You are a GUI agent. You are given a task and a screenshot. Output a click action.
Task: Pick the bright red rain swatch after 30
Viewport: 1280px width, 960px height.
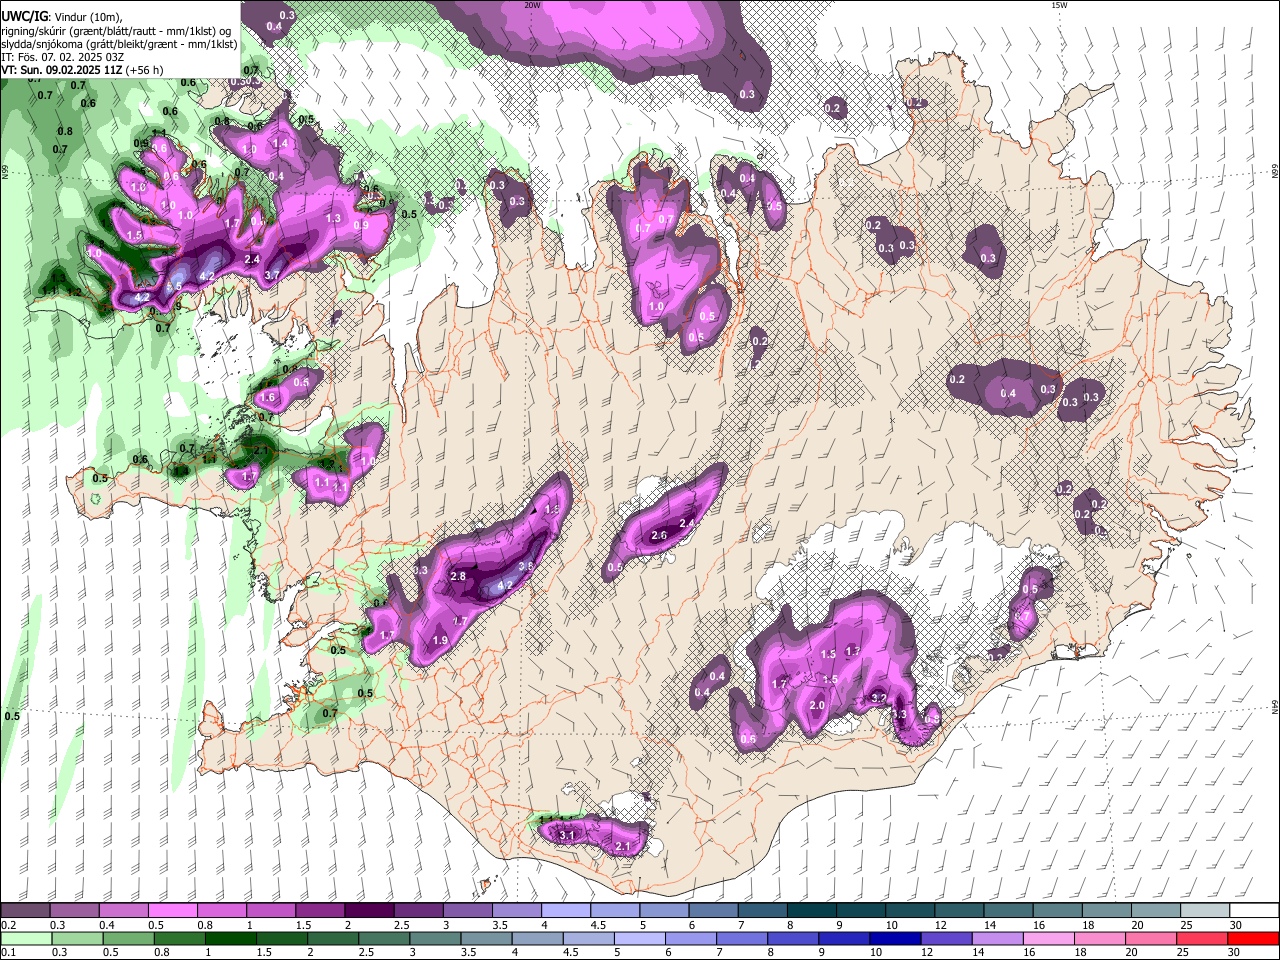[x=1252, y=938]
